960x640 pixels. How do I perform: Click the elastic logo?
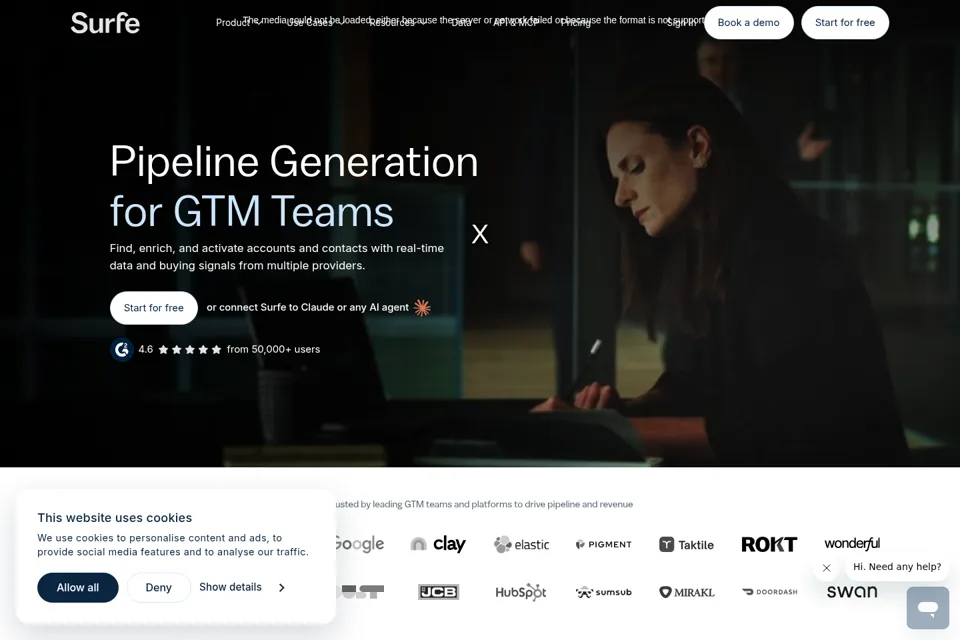pos(522,544)
